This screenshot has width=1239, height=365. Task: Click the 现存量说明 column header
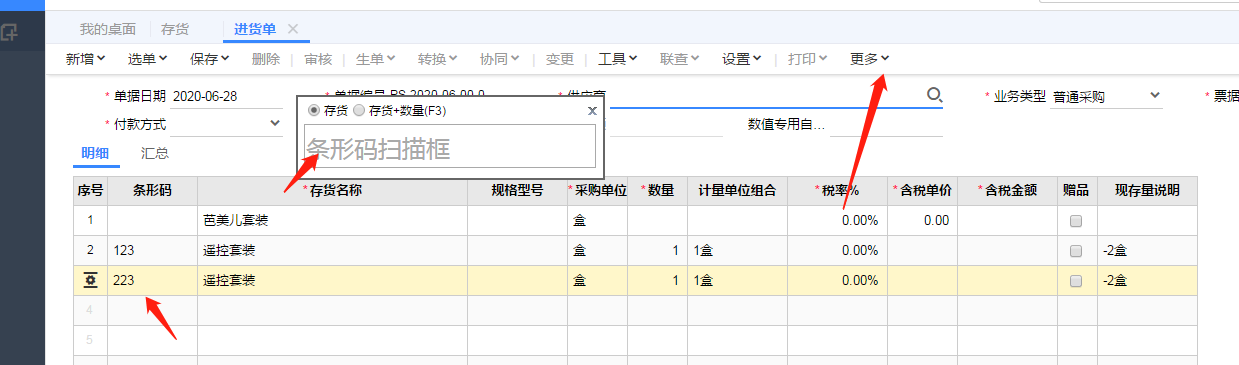(x=1147, y=190)
